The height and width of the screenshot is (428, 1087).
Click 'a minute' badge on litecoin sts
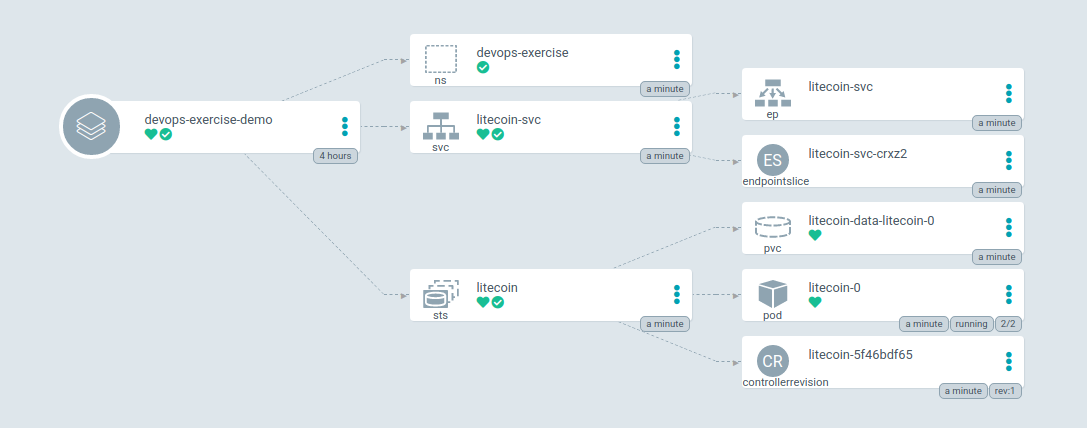tap(665, 324)
